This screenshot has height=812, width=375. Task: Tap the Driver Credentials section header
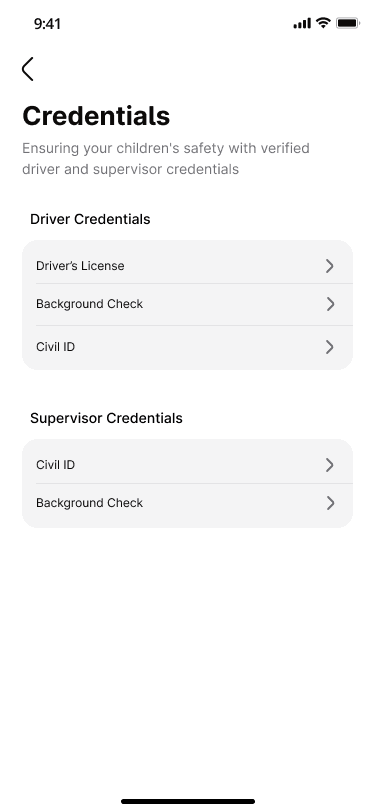coord(90,219)
